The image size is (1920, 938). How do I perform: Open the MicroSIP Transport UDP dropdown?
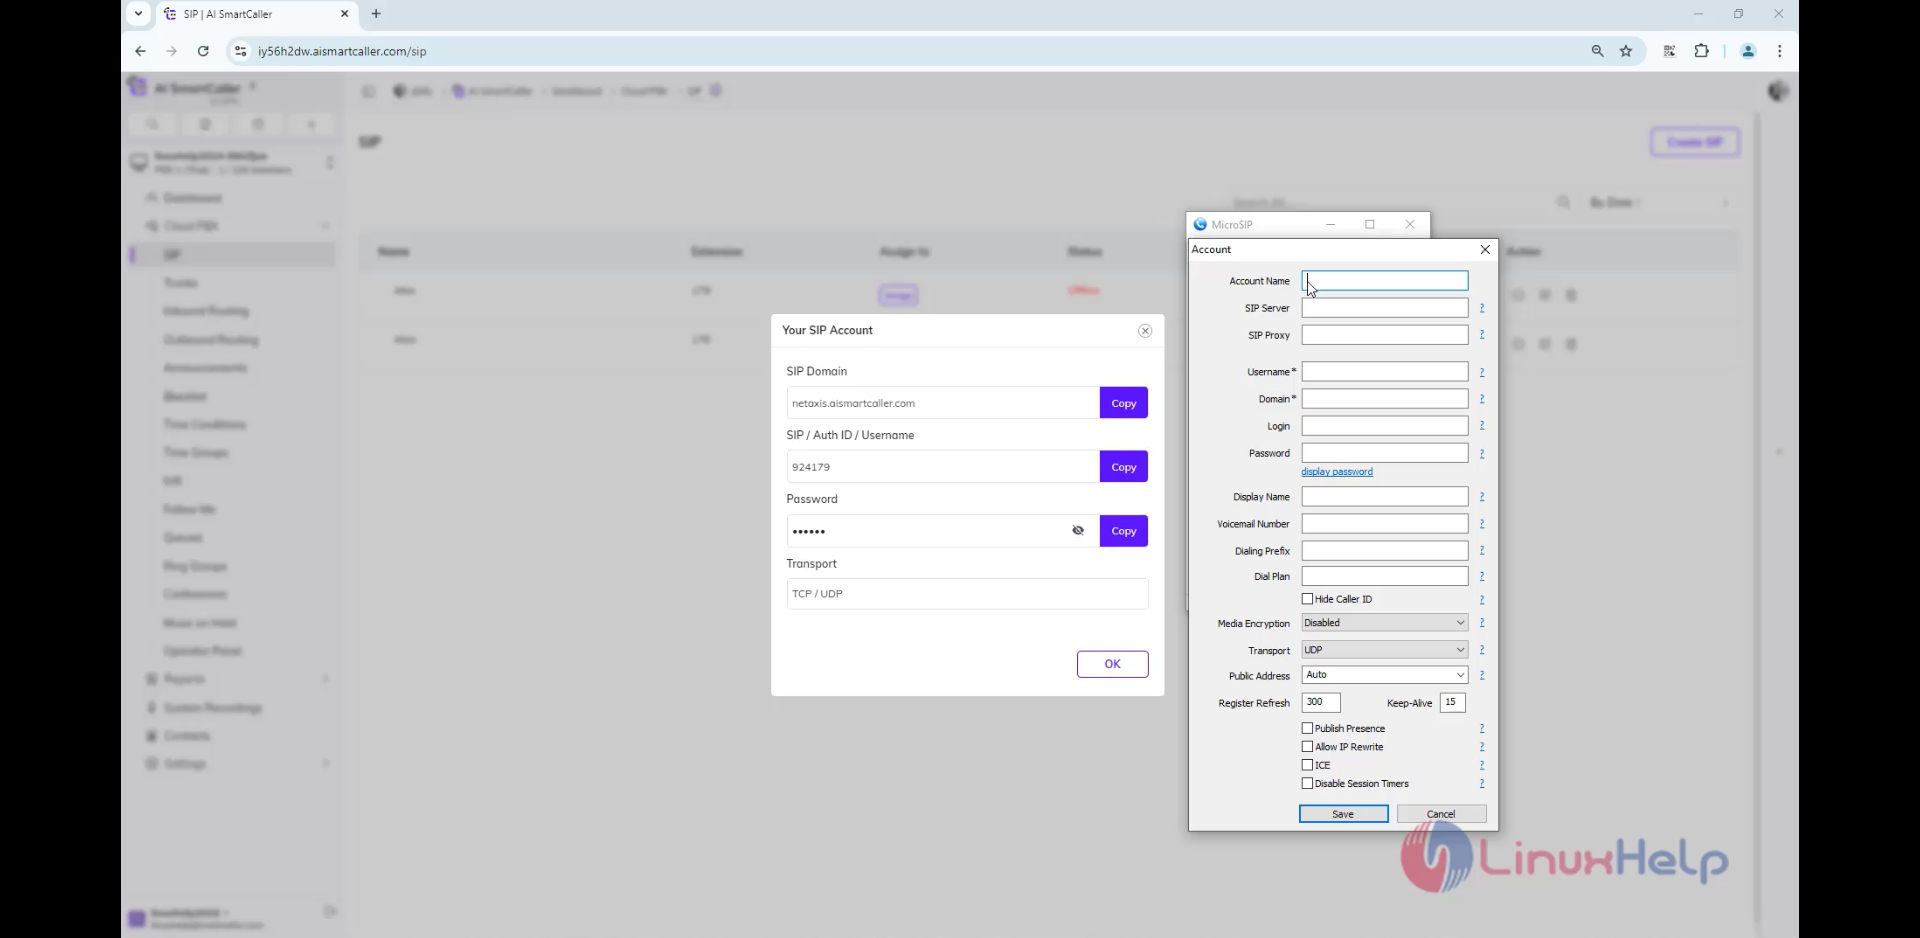1384,650
